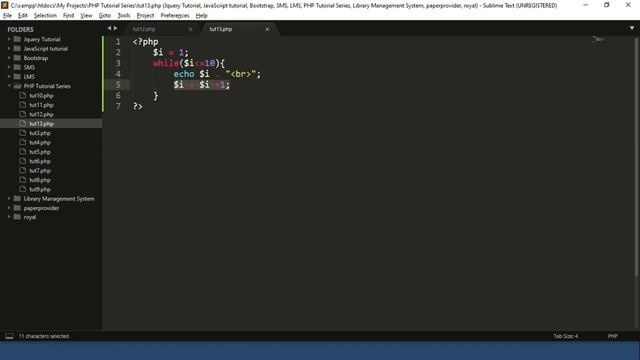
Task: Open the Goto menu
Action: click(x=105, y=16)
